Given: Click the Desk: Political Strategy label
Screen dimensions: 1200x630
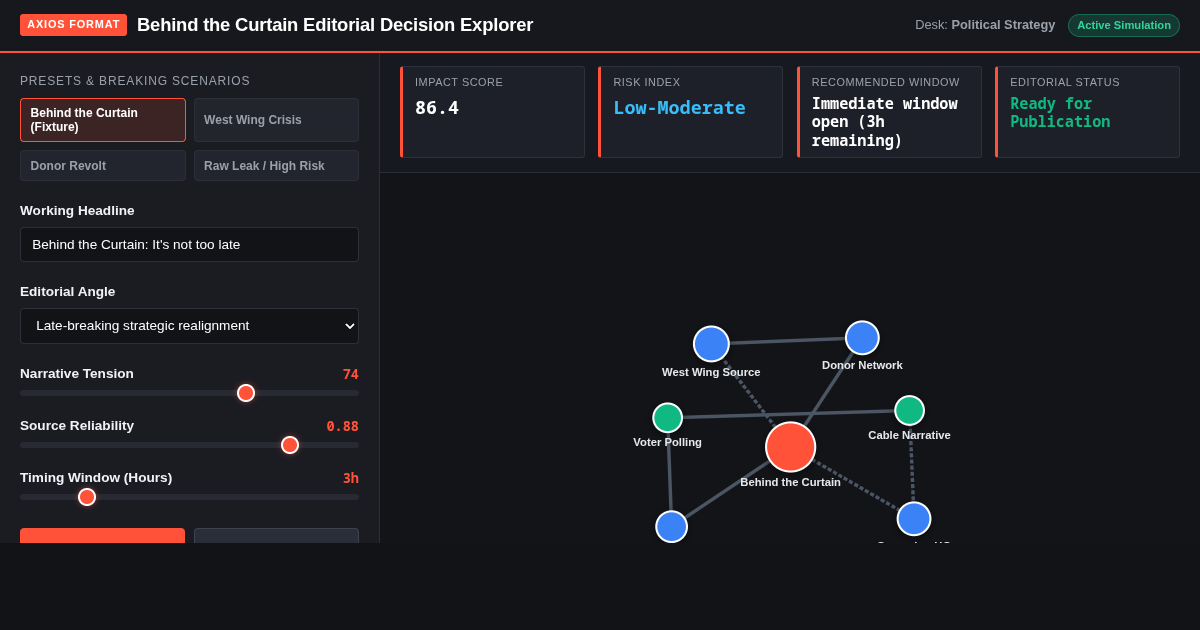Looking at the screenshot, I should click(985, 25).
